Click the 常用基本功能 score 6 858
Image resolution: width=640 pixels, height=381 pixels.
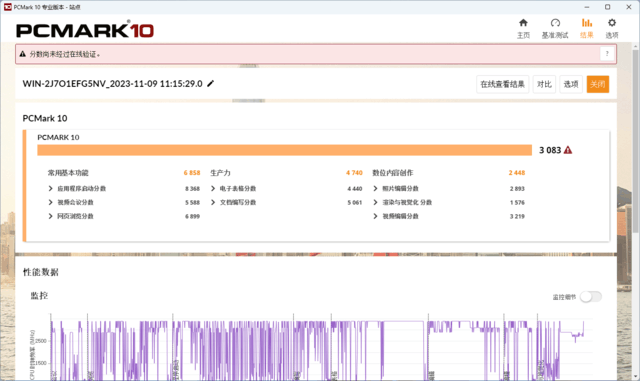[x=192, y=173]
